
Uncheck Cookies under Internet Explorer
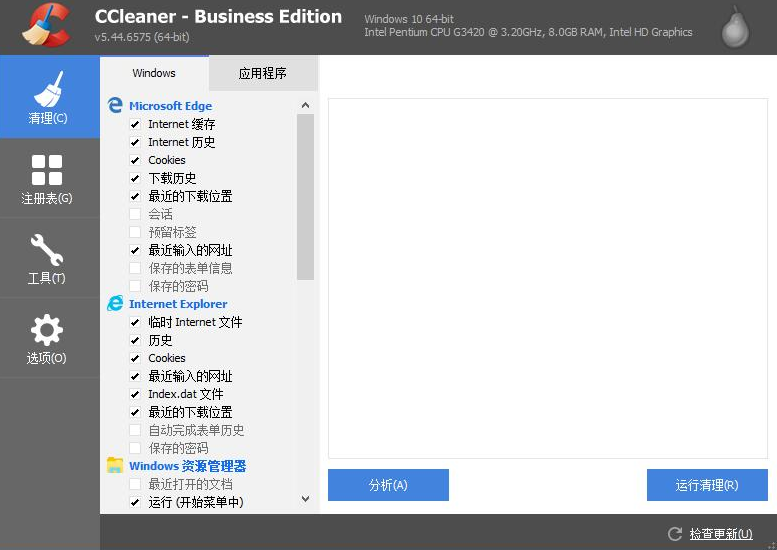point(135,358)
